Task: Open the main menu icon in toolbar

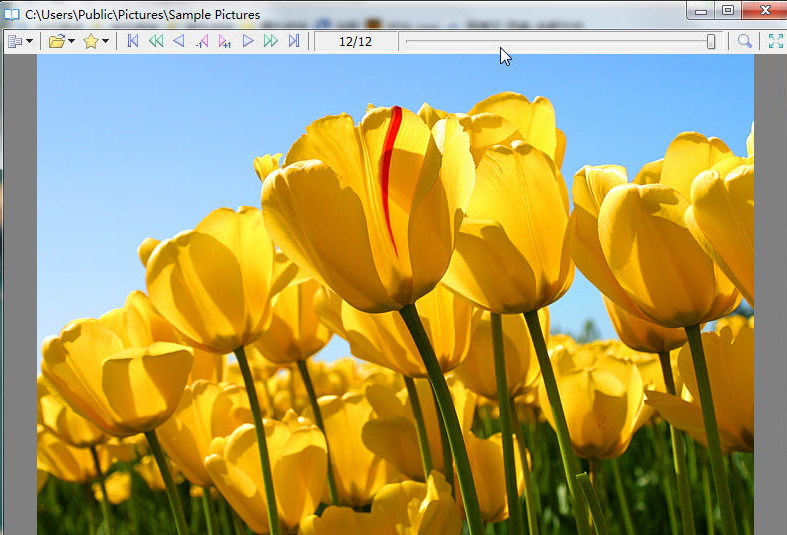Action: pyautogui.click(x=15, y=41)
